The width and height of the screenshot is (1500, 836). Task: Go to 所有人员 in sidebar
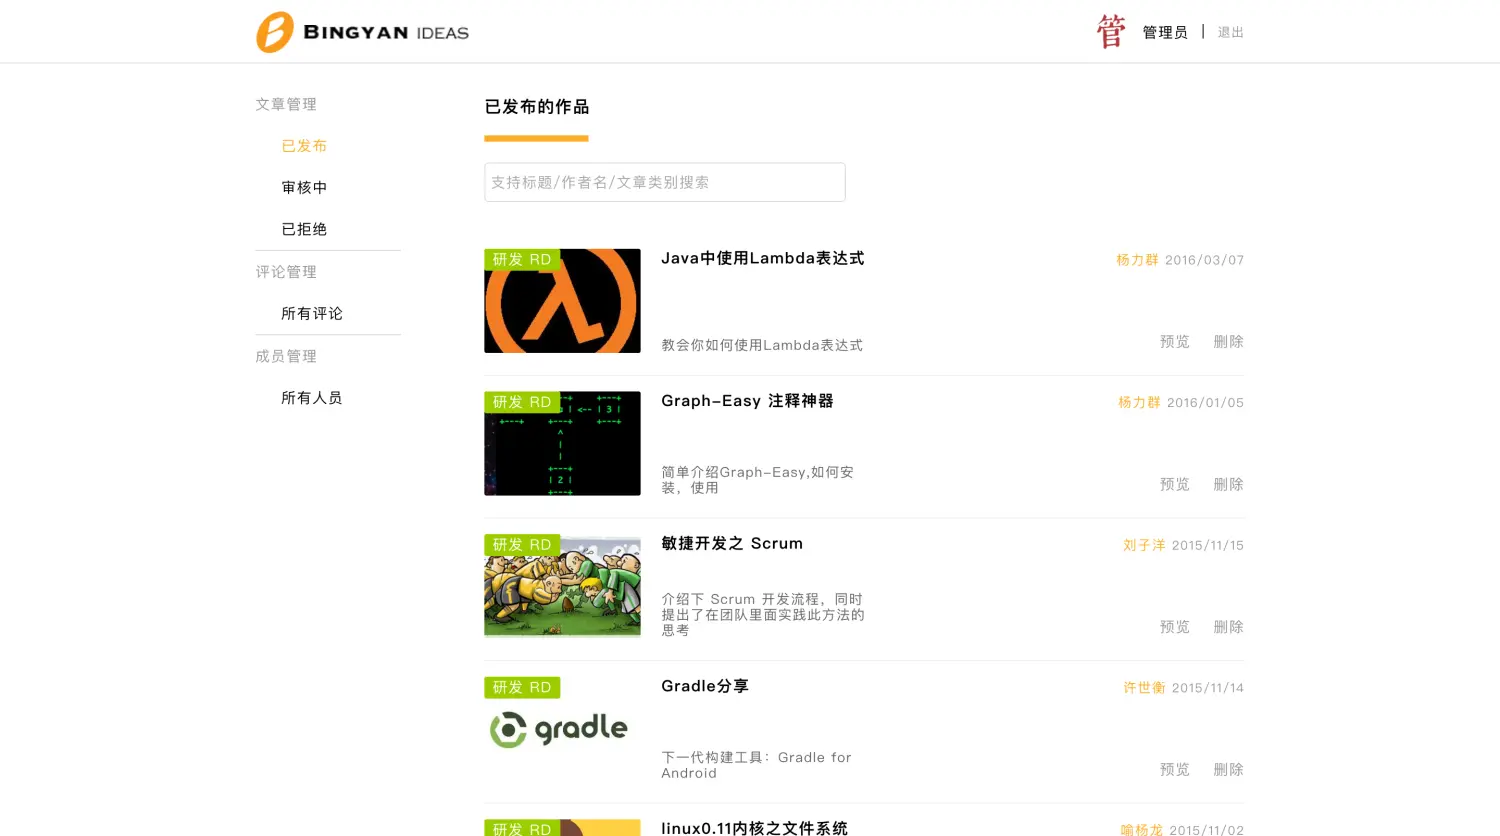tap(312, 398)
